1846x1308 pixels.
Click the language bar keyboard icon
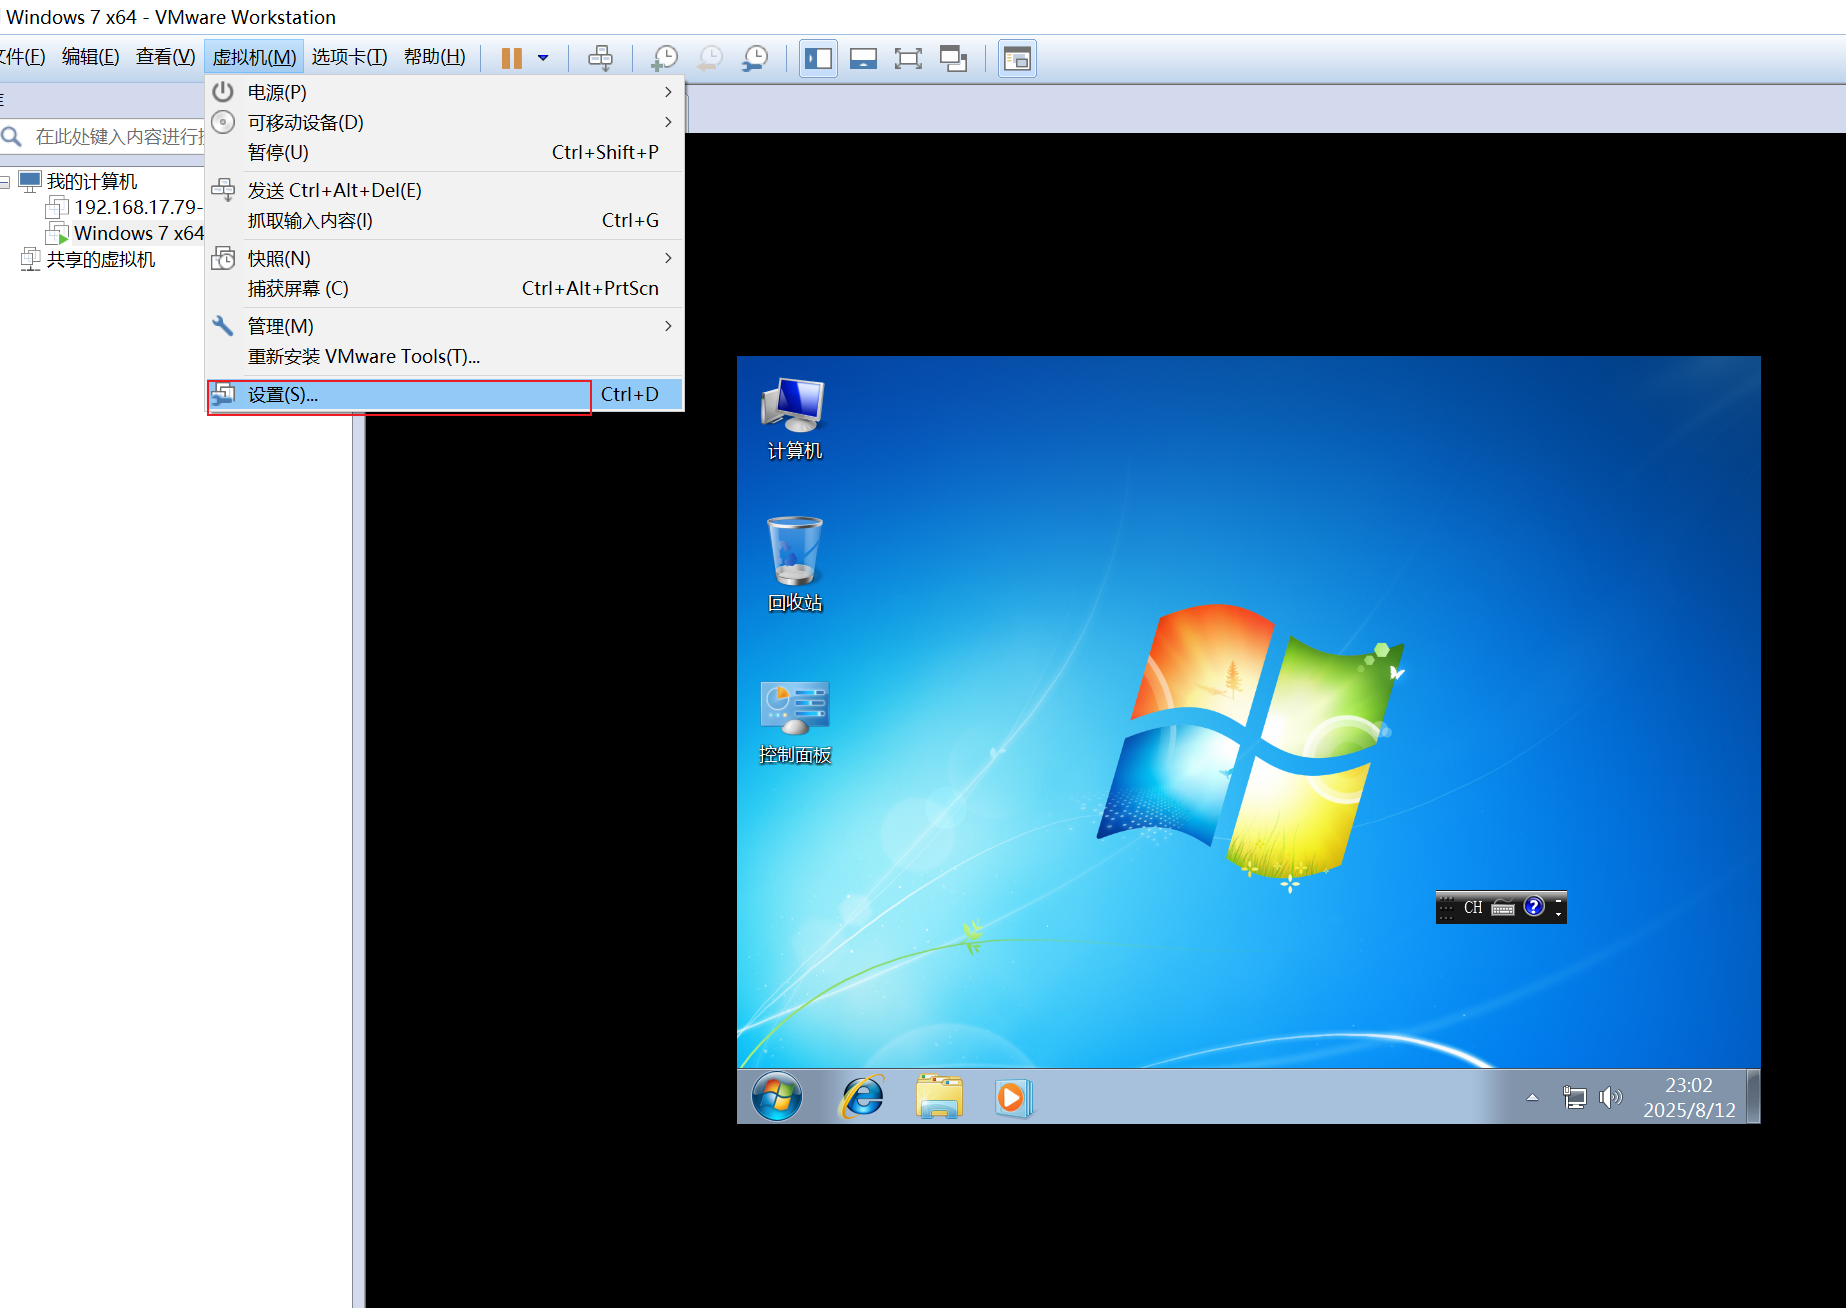(1503, 907)
